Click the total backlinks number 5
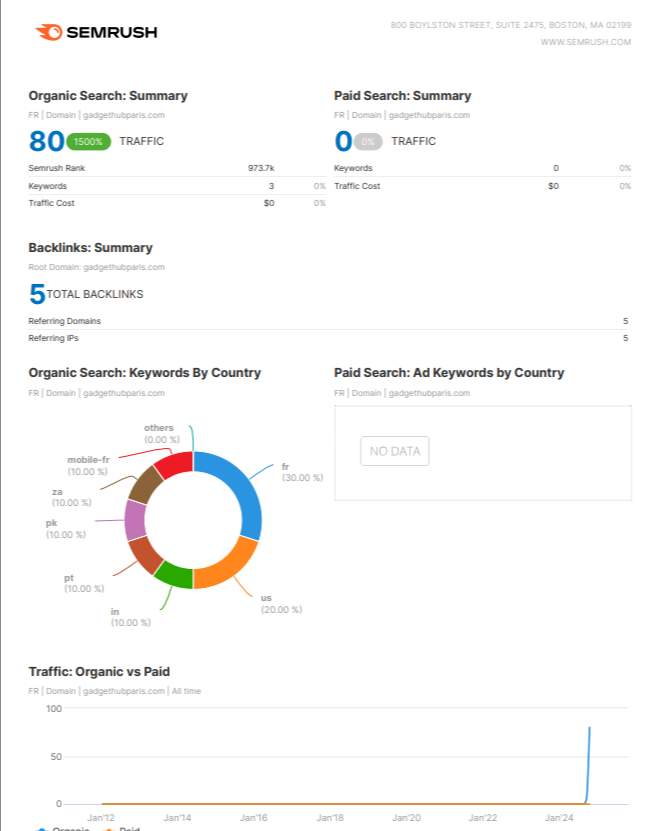 pos(37,294)
